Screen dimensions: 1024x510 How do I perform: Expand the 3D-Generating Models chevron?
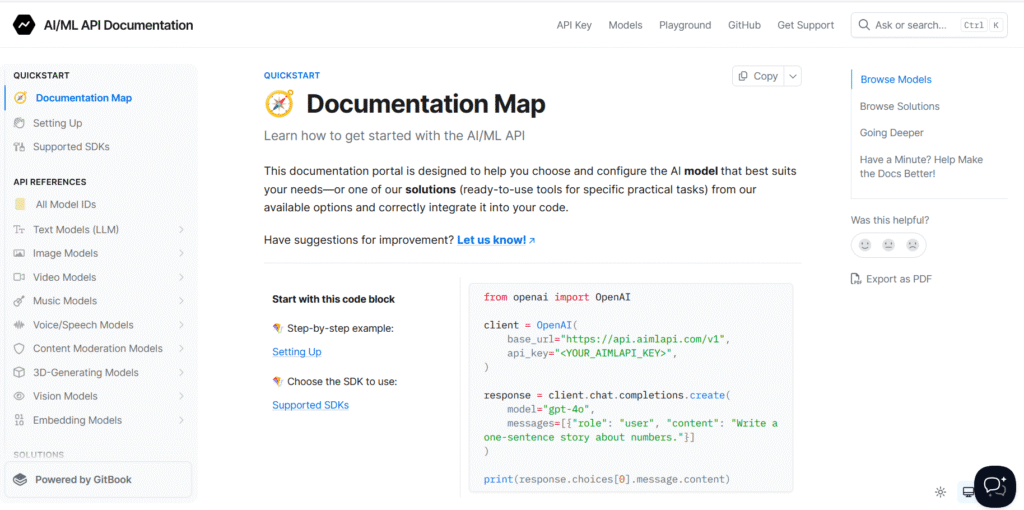click(181, 373)
